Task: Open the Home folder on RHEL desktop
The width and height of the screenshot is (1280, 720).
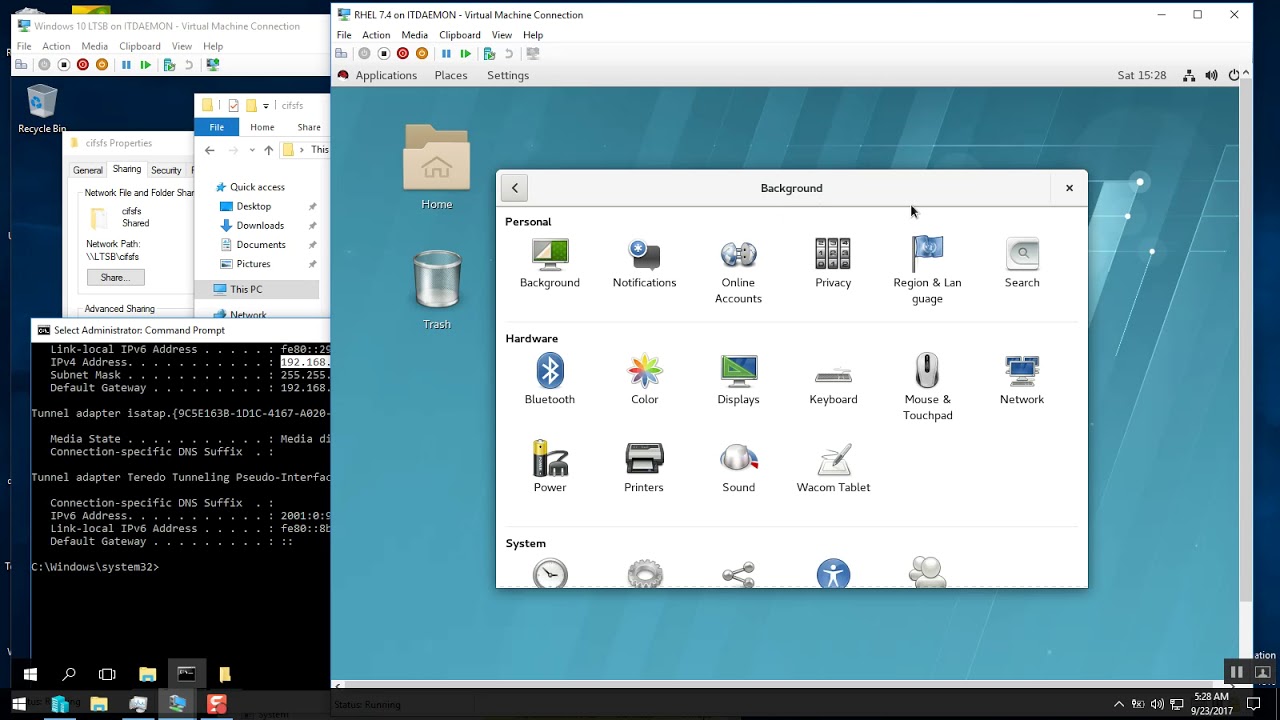Action: (x=436, y=167)
